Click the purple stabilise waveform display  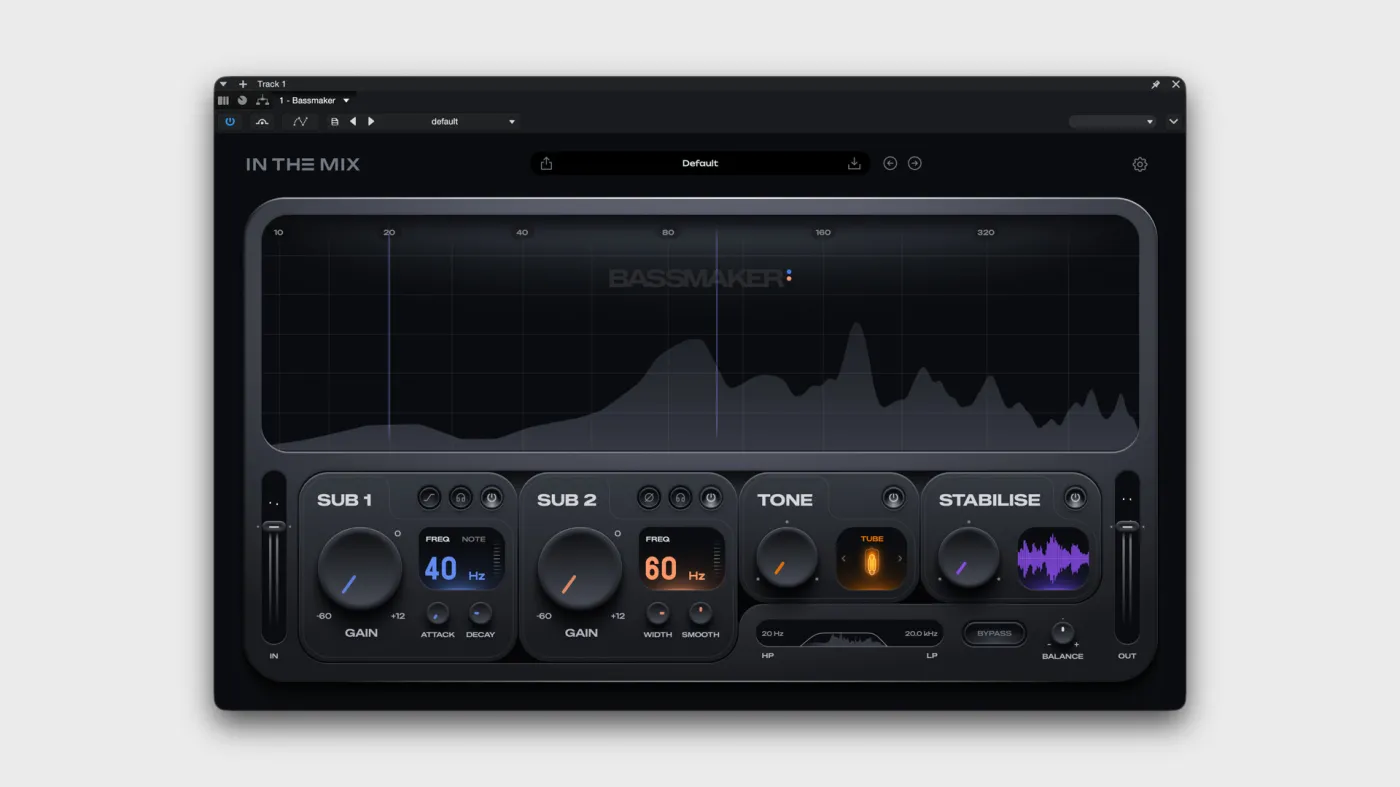[x=1053, y=559]
